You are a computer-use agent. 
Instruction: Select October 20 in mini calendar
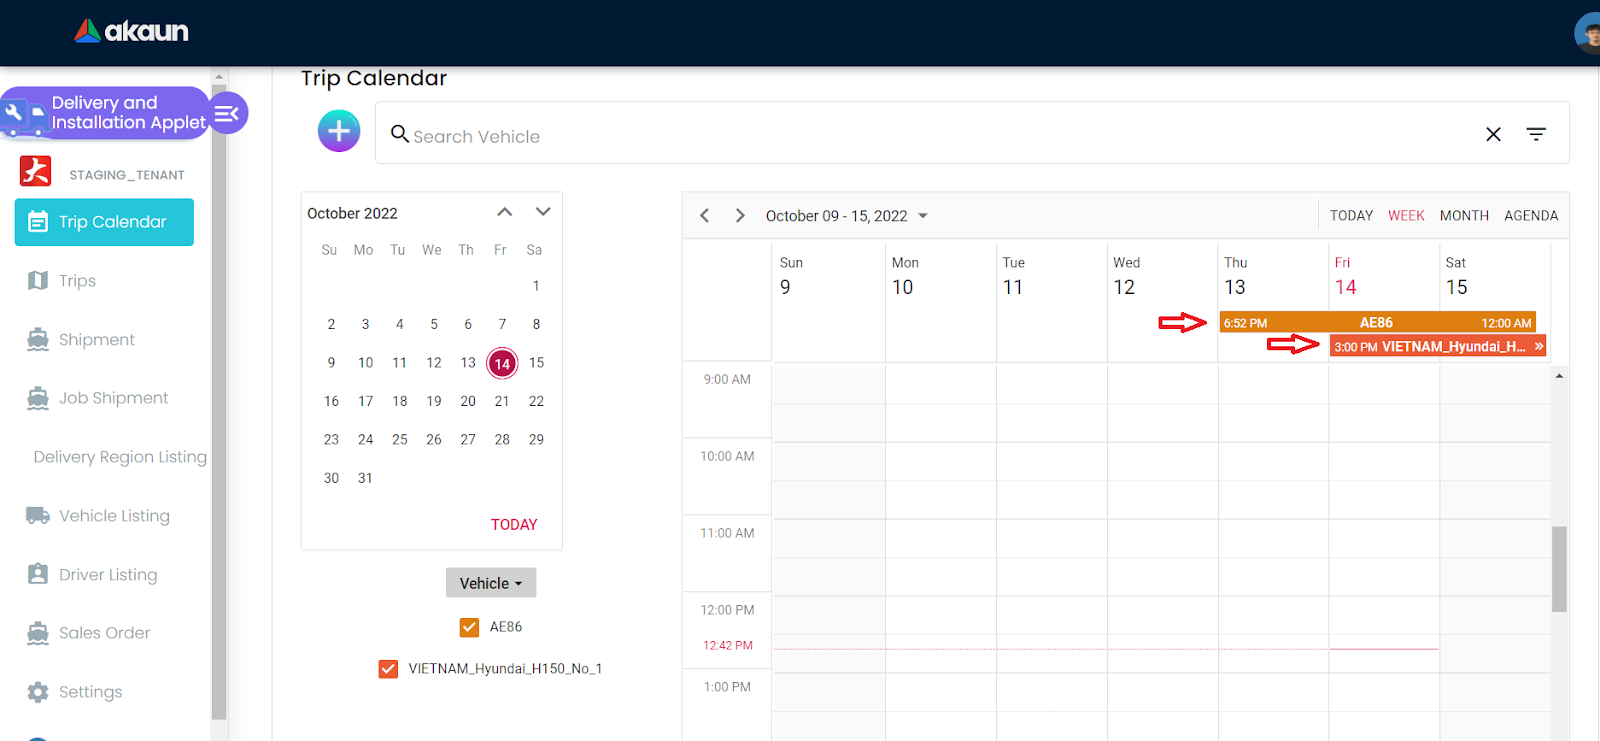point(468,401)
